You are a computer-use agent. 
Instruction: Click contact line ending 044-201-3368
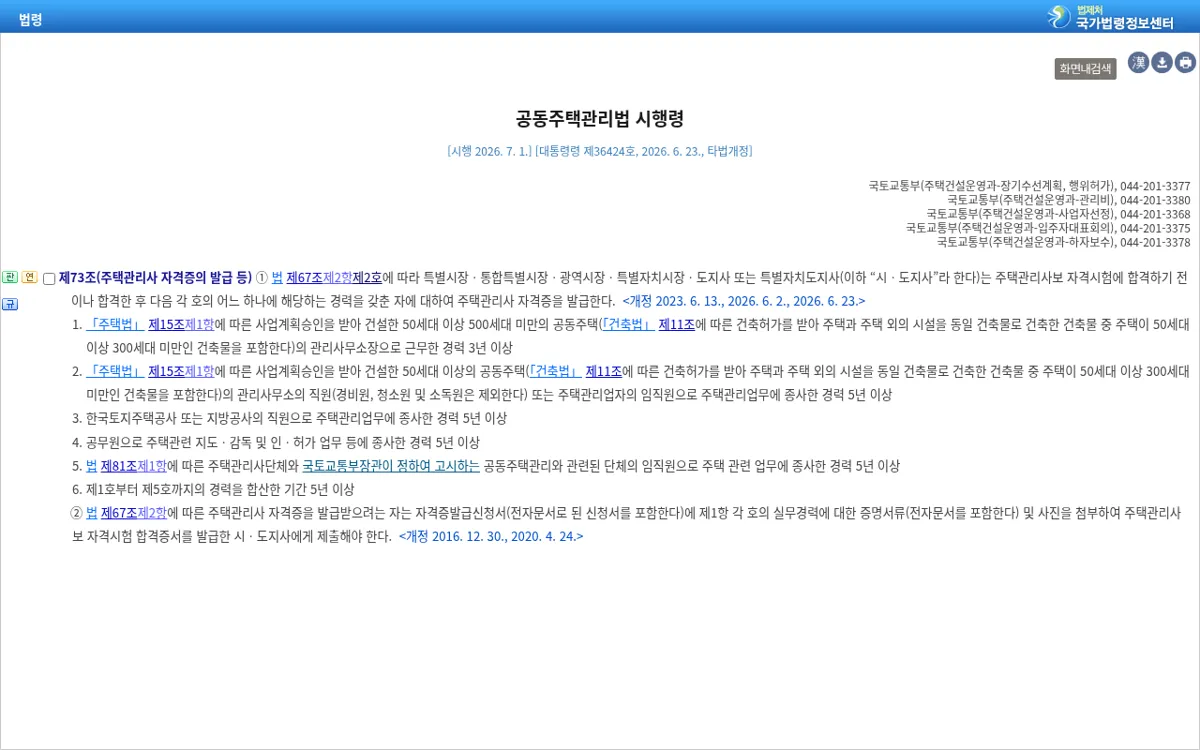(1058, 214)
